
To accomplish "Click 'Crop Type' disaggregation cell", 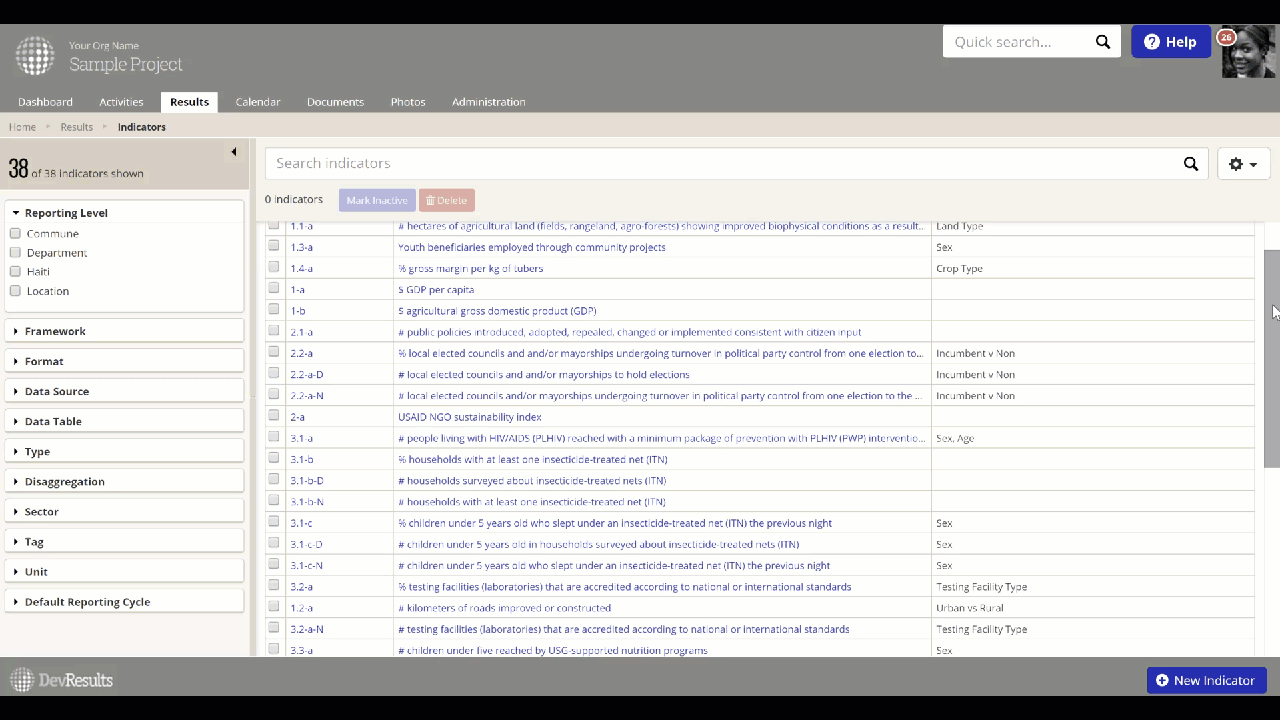I will (x=960, y=268).
